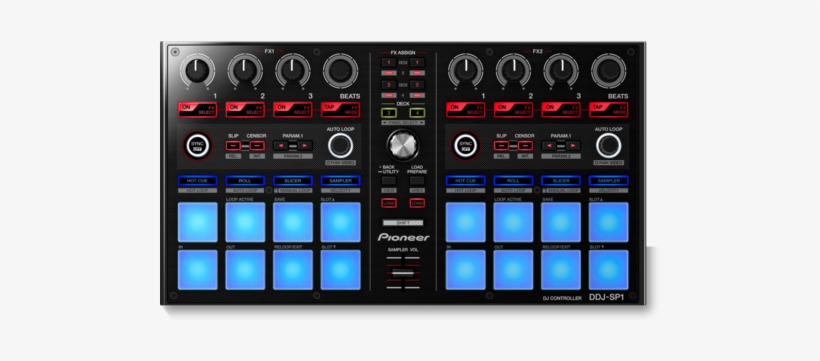Screen dimensions: 820x361
Task: Hit left deck IN pad
Action: coord(198,270)
